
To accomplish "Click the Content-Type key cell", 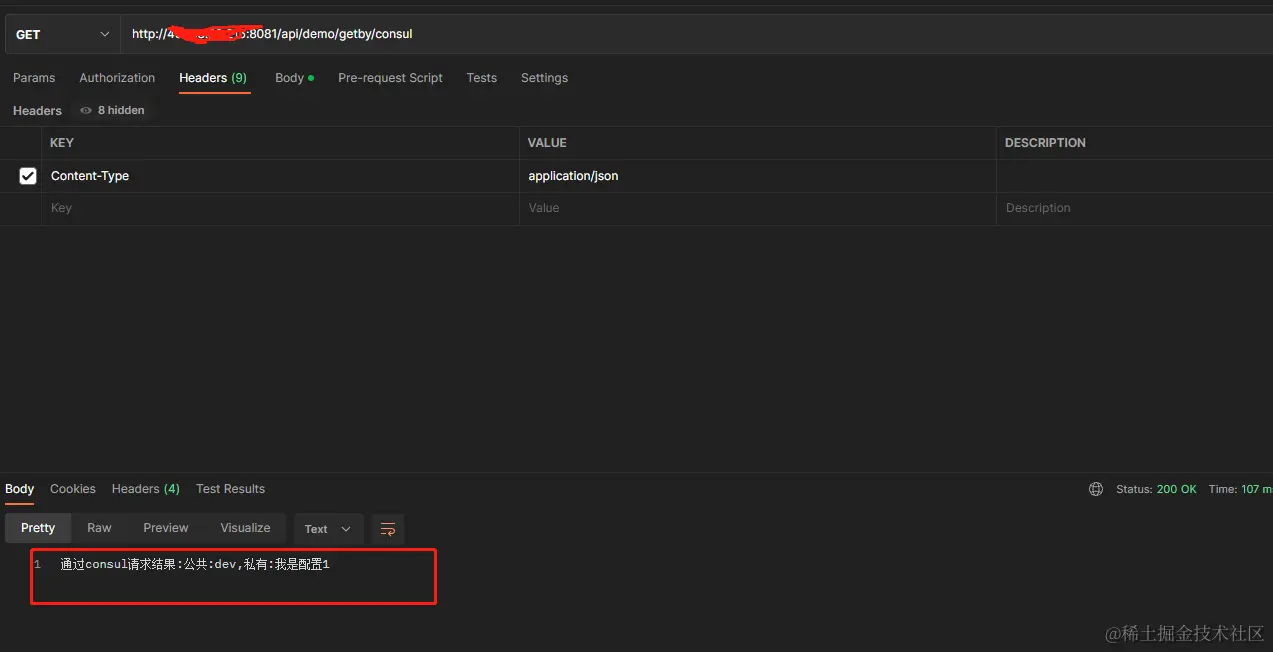I will (x=280, y=176).
